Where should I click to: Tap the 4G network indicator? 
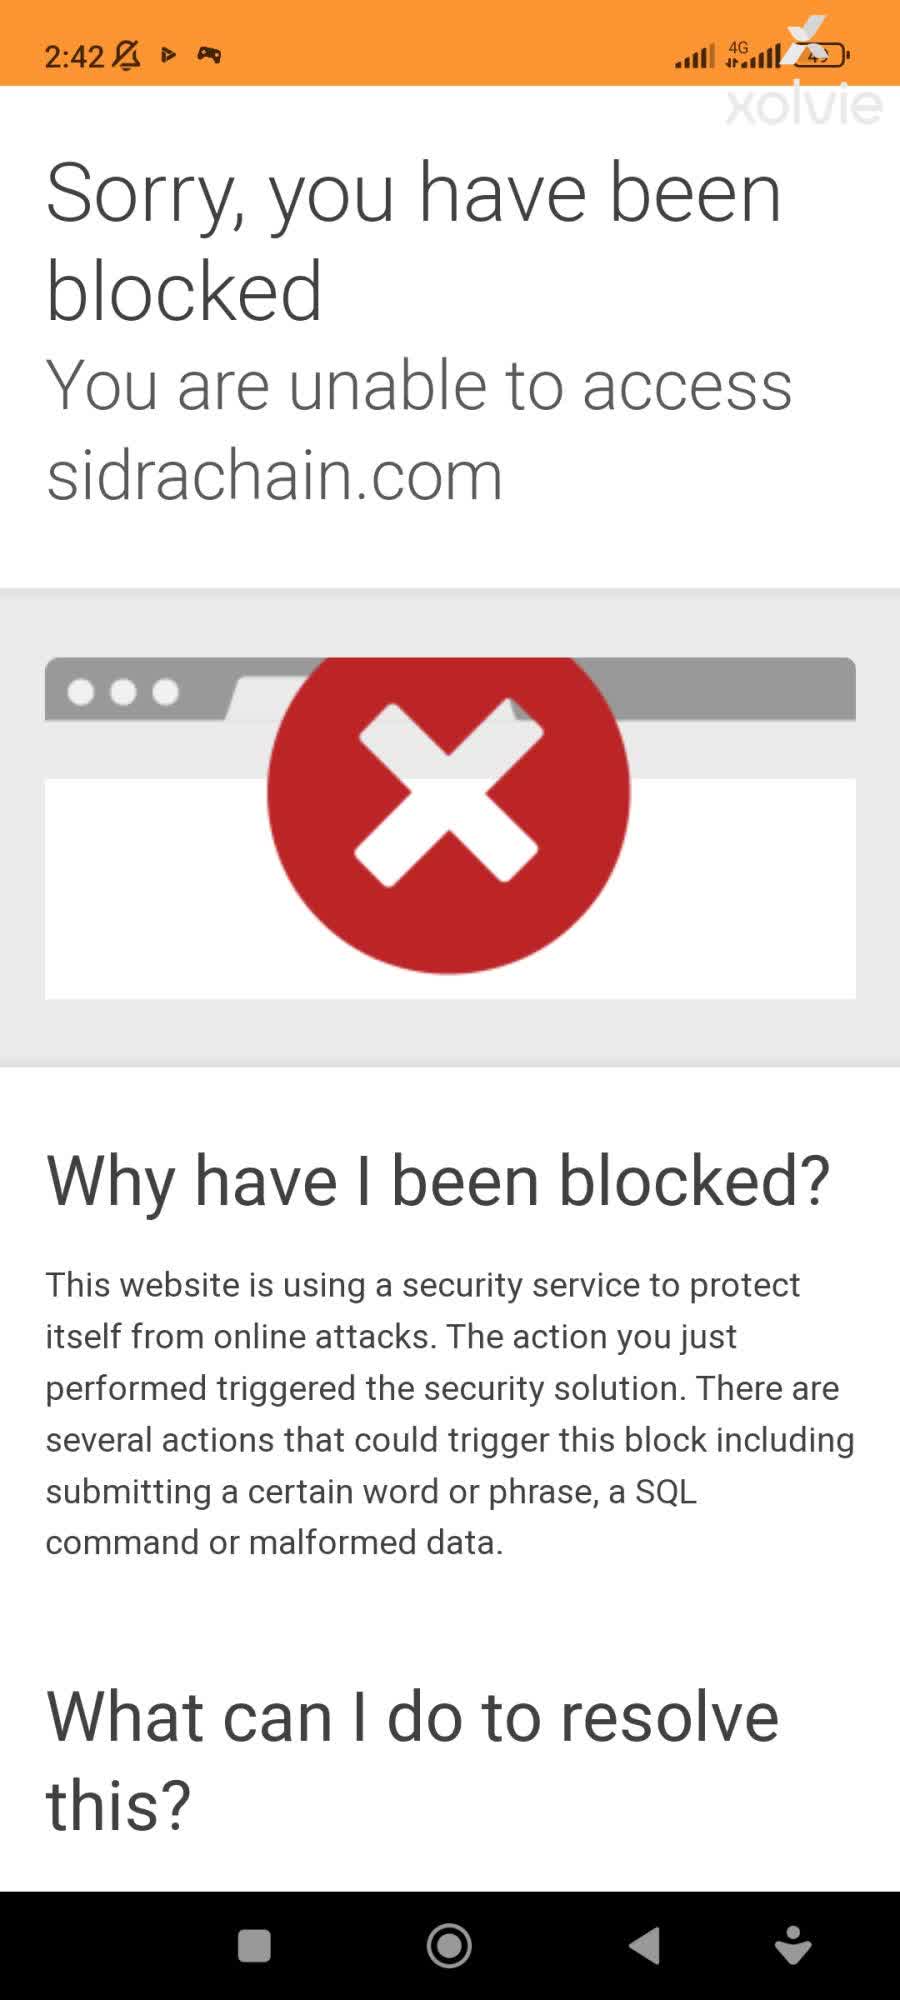click(740, 48)
